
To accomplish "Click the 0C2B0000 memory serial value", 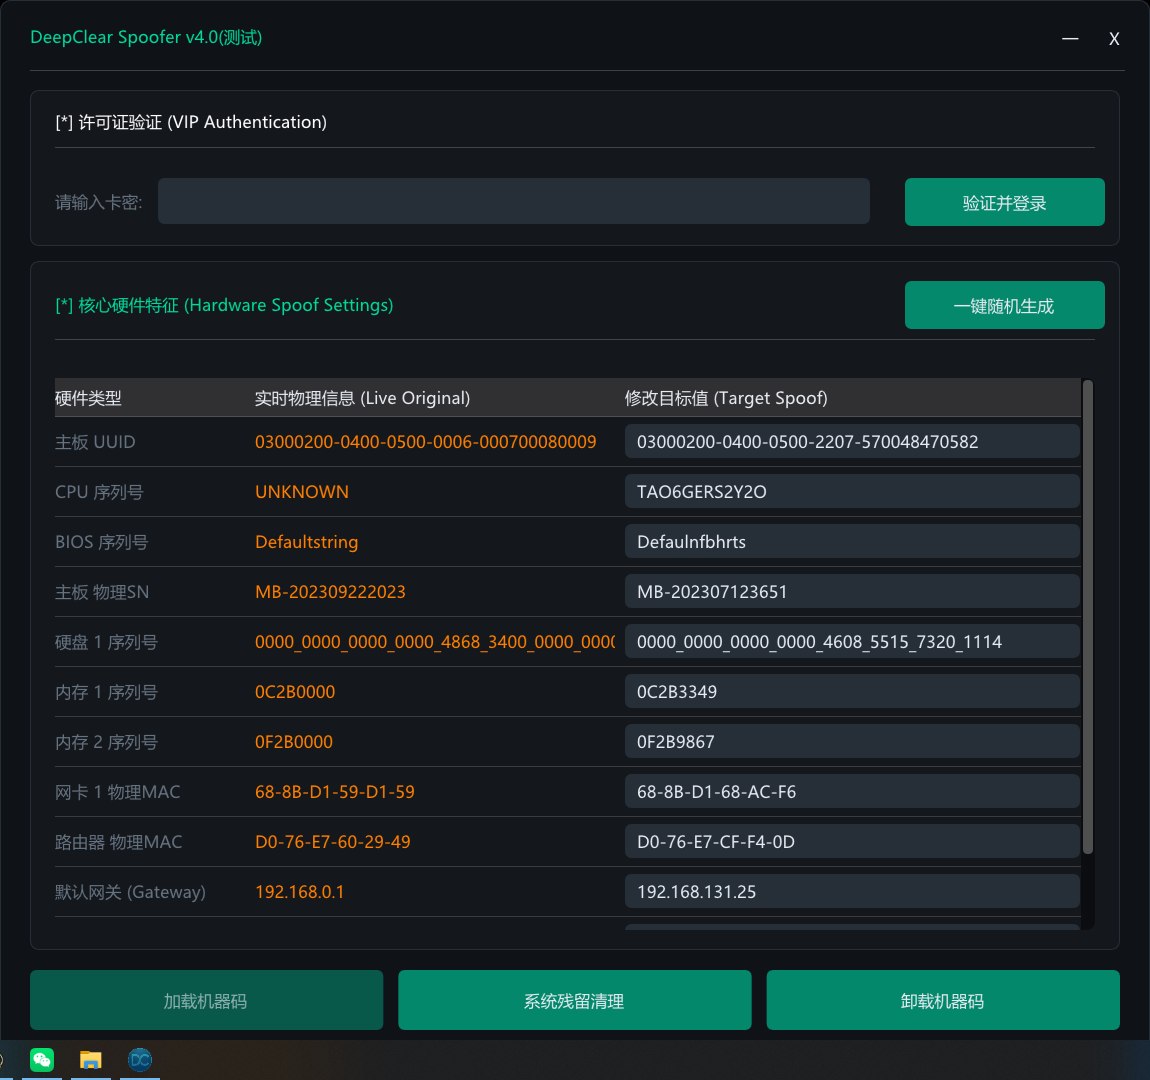I will (x=295, y=691).
